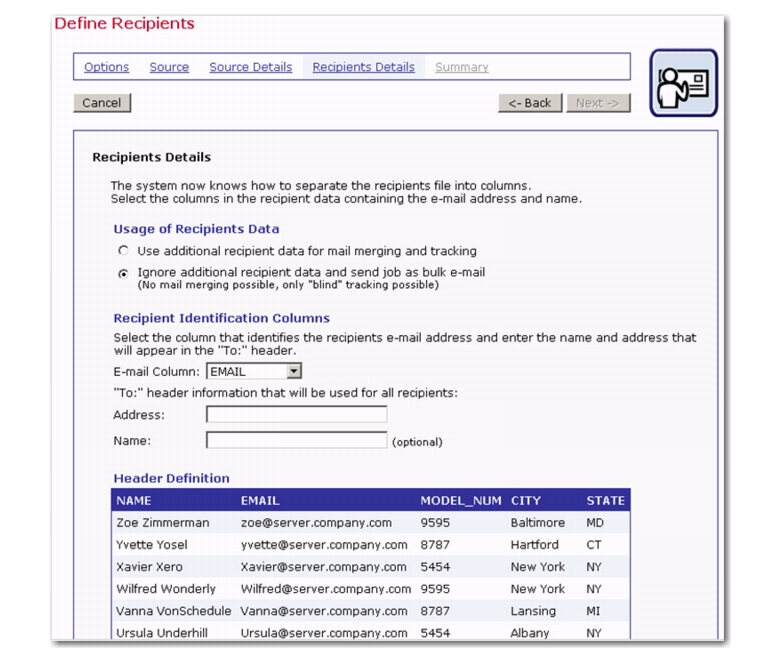Image resolution: width=771 pixels, height=662 pixels.
Task: Click the EMAIL column header
Action: coord(260,501)
